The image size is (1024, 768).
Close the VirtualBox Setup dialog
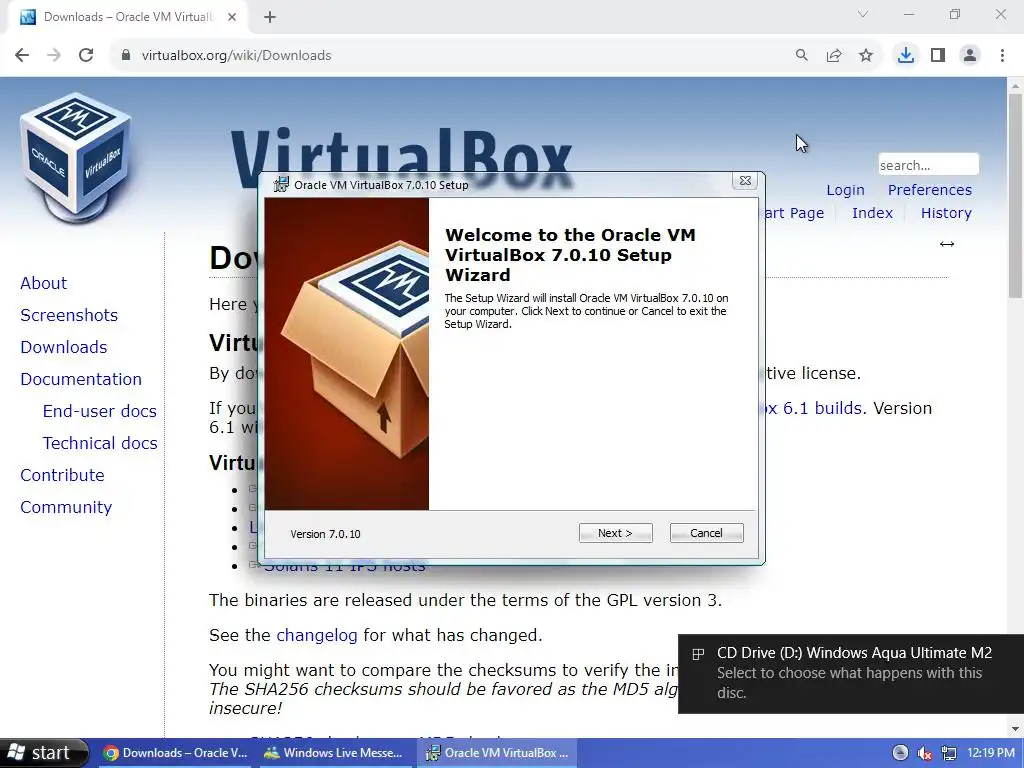[745, 181]
